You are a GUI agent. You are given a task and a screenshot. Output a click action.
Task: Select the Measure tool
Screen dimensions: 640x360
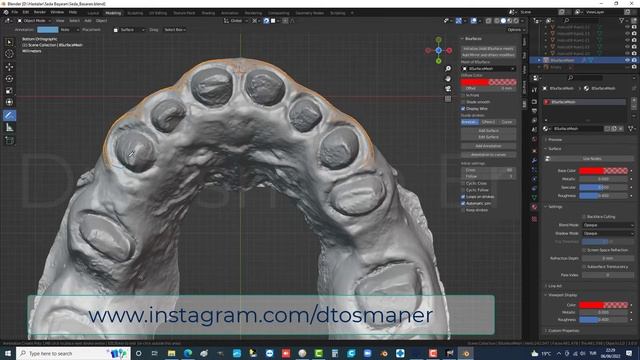pos(9,128)
